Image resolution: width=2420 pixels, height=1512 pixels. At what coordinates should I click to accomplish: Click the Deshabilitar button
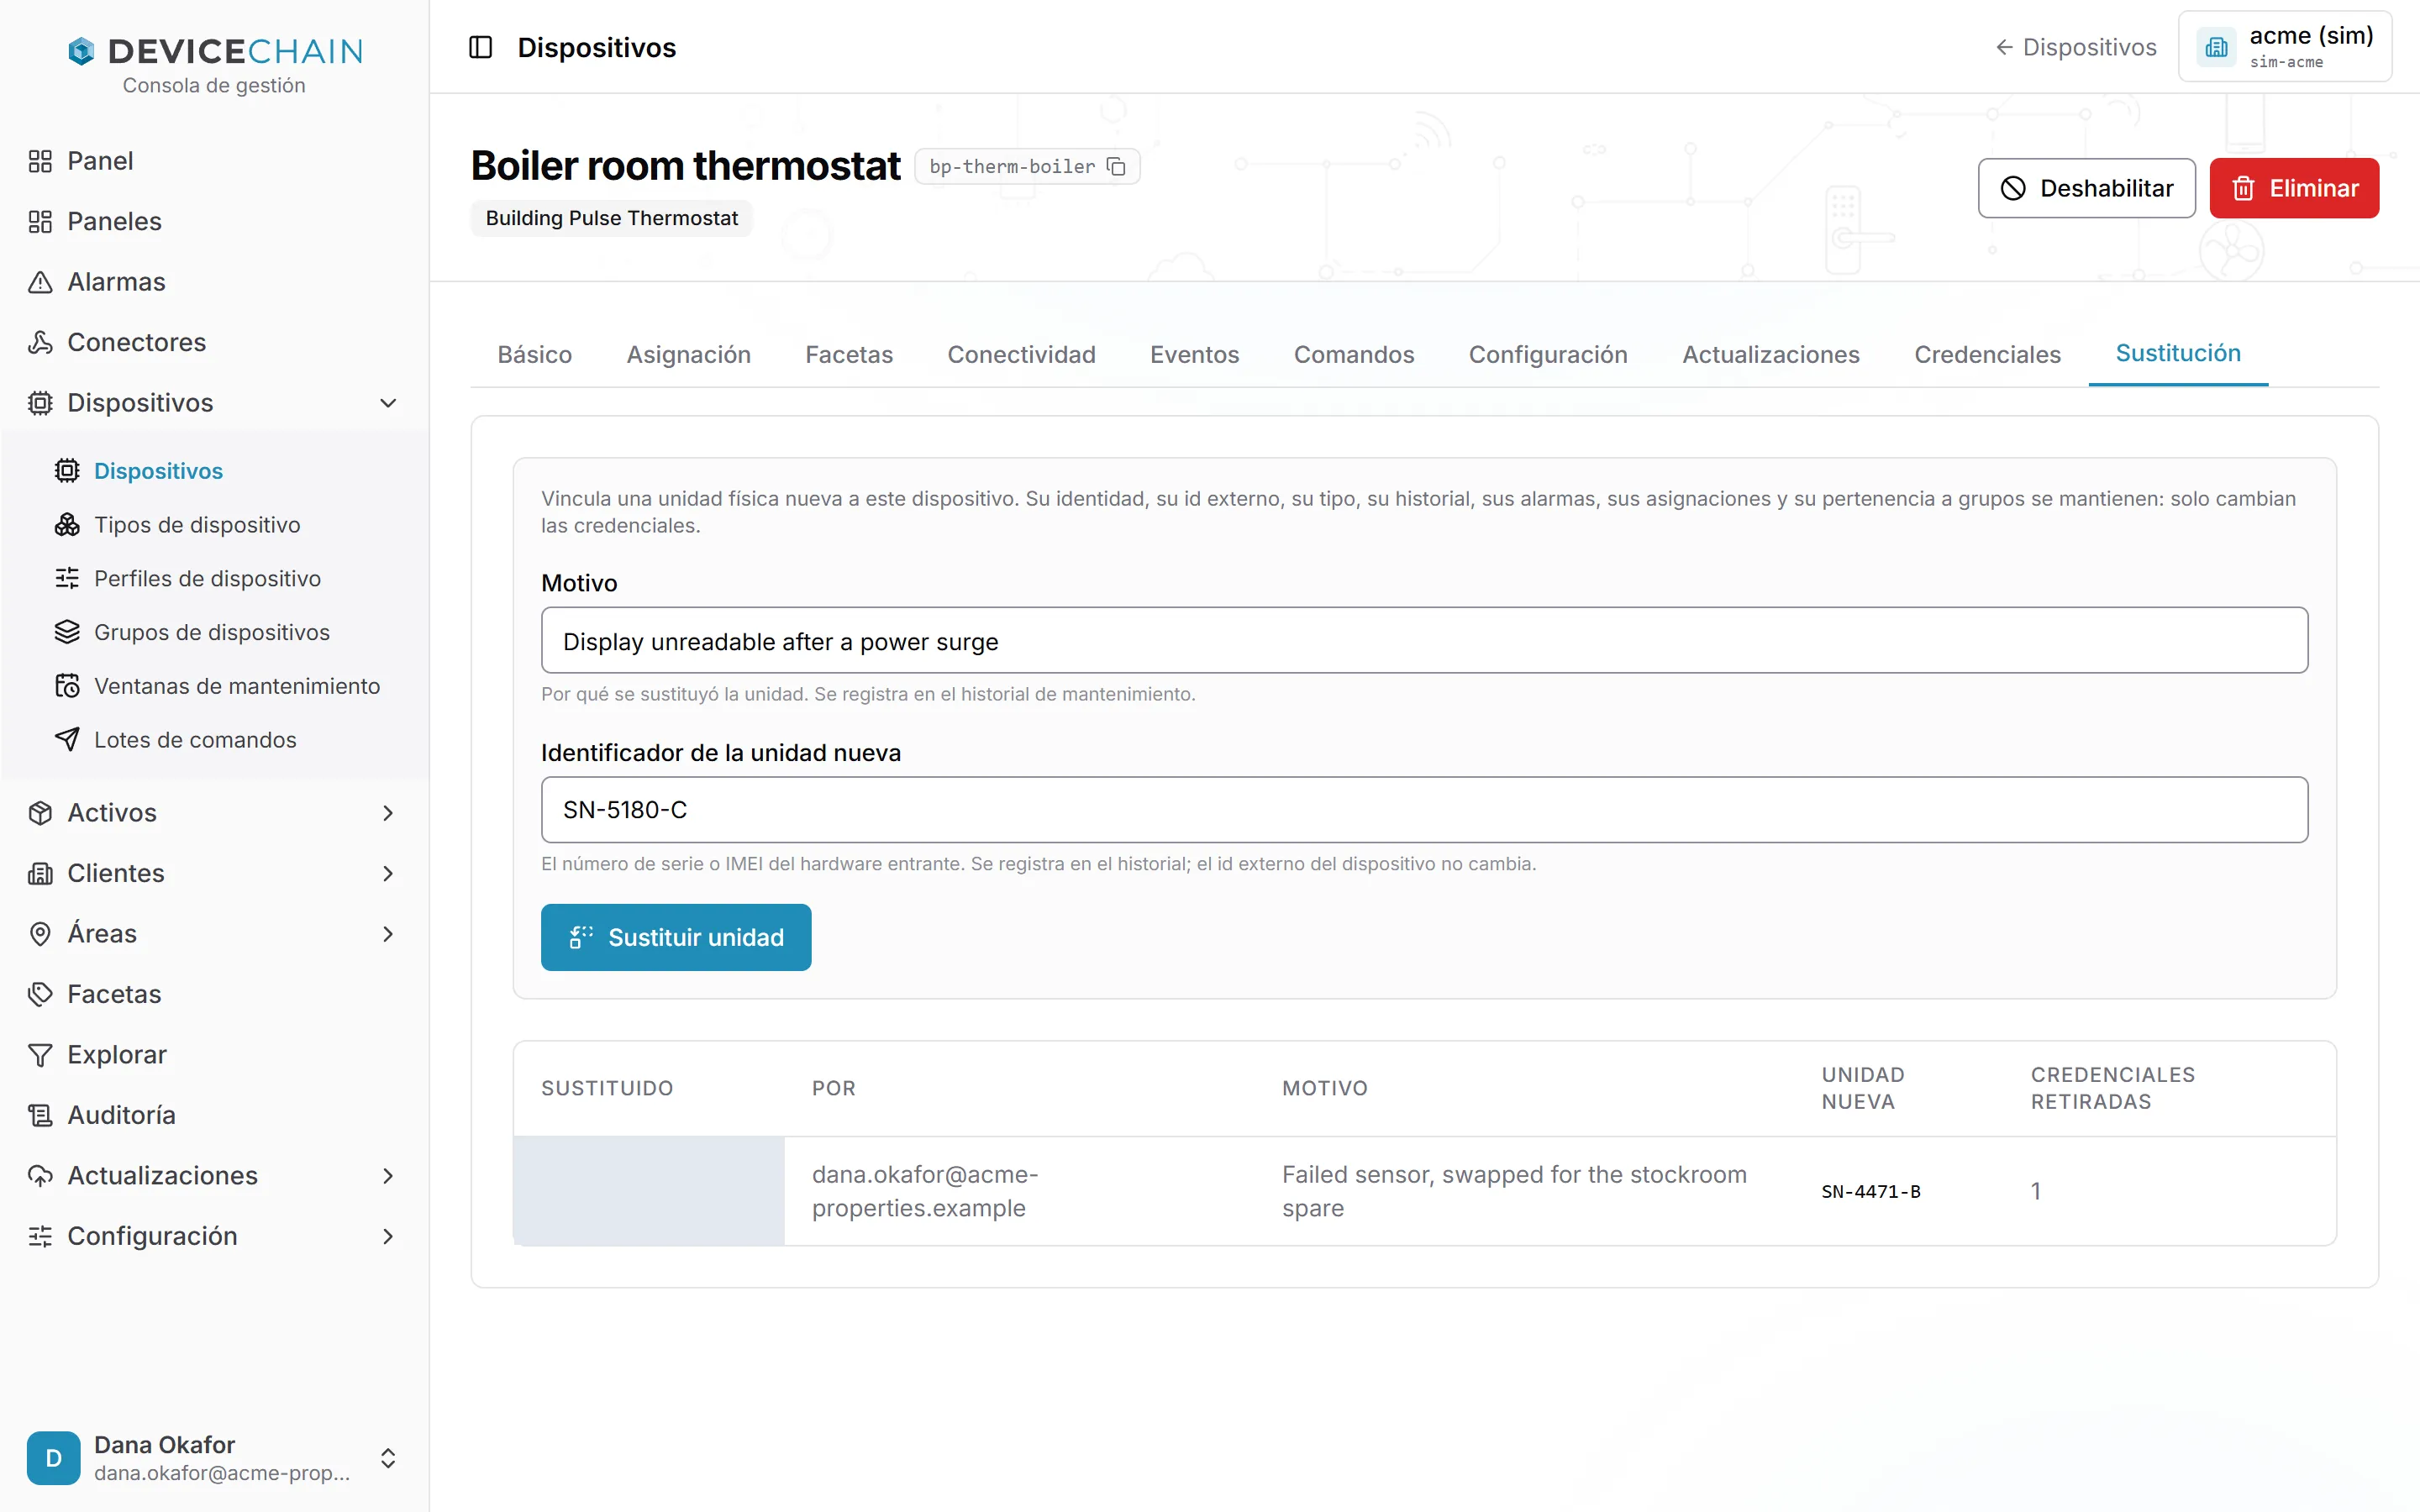coord(2086,188)
